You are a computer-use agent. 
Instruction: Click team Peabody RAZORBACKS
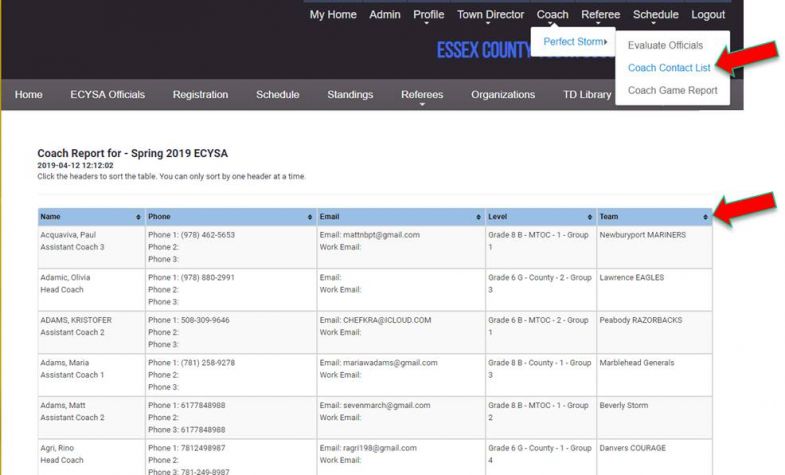tap(641, 320)
